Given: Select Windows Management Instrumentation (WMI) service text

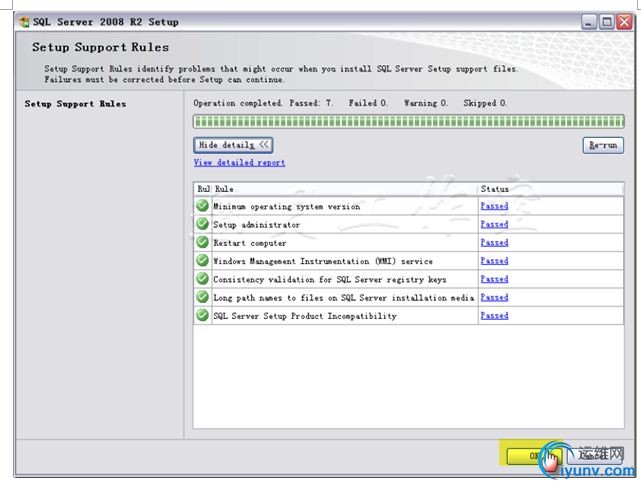Looking at the screenshot, I should pyautogui.click(x=323, y=261).
